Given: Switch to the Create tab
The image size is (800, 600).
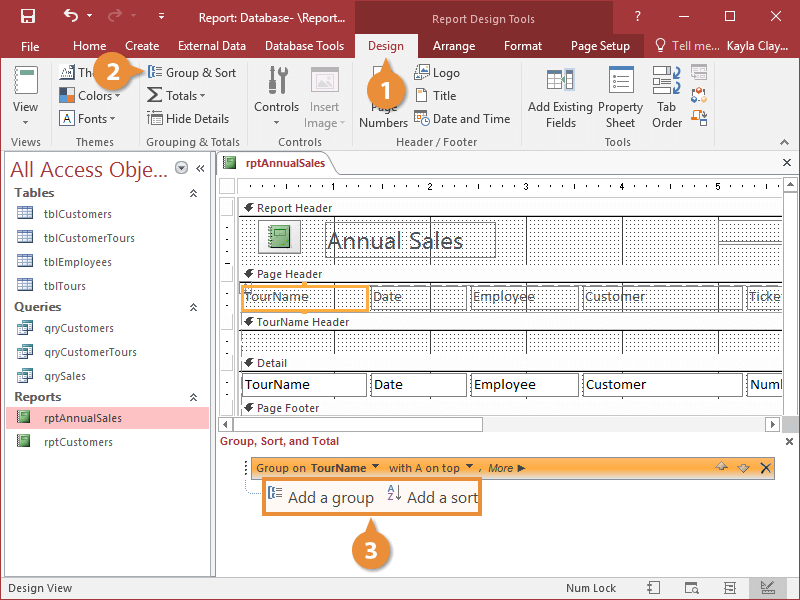Looking at the screenshot, I should click(142, 46).
